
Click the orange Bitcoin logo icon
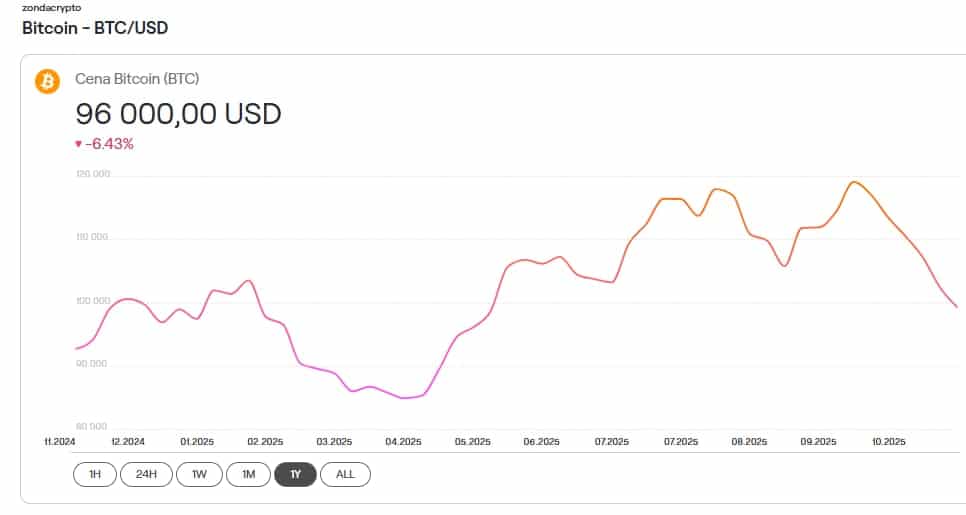(47, 81)
